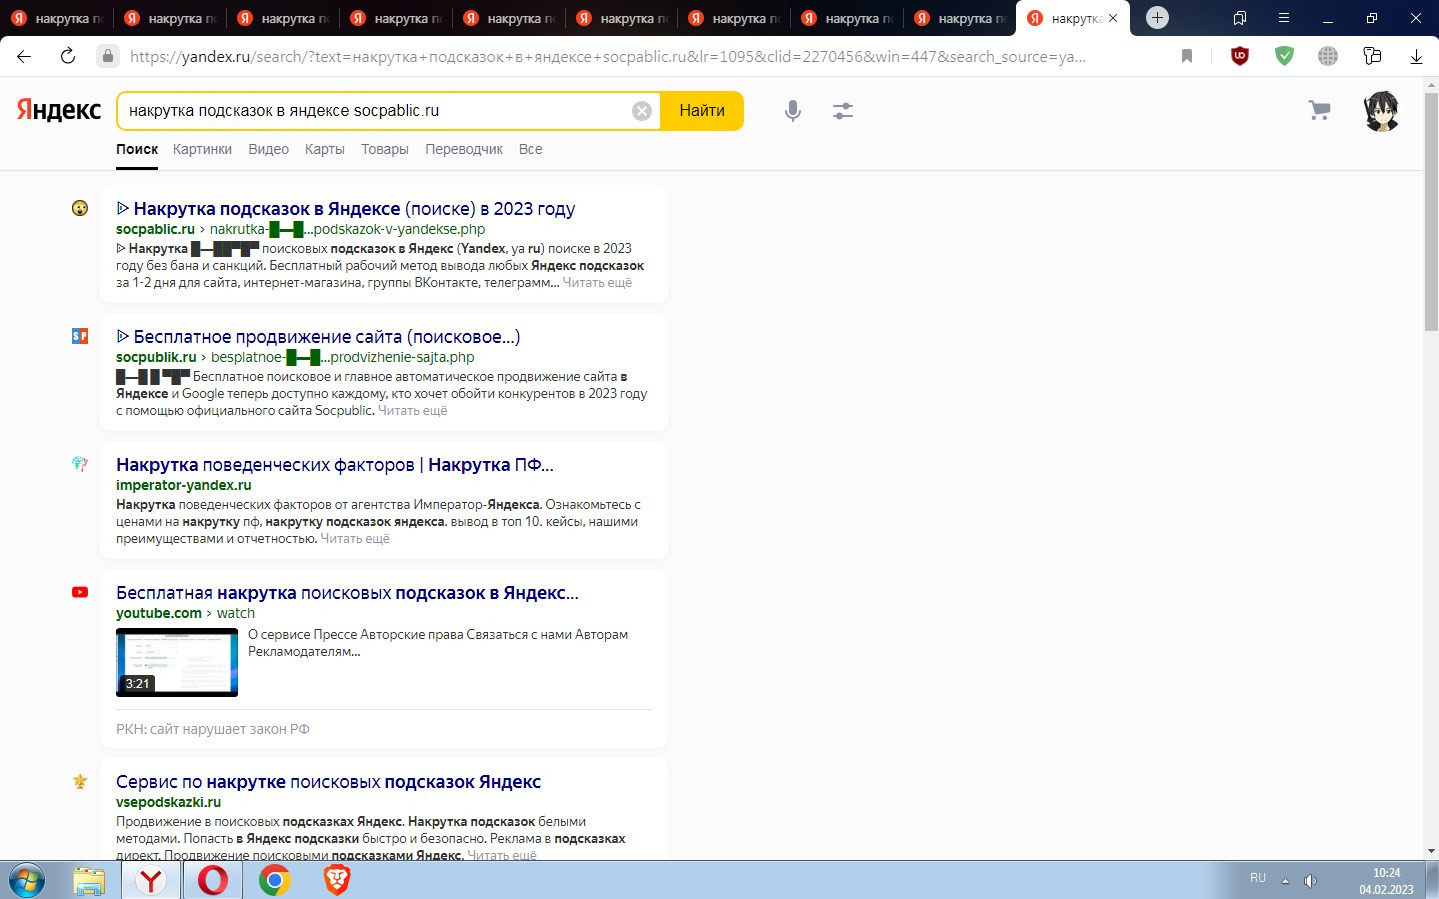This screenshot has height=899, width=1439.
Task: Open Google Chrome from the taskbar
Action: pyautogui.click(x=275, y=881)
